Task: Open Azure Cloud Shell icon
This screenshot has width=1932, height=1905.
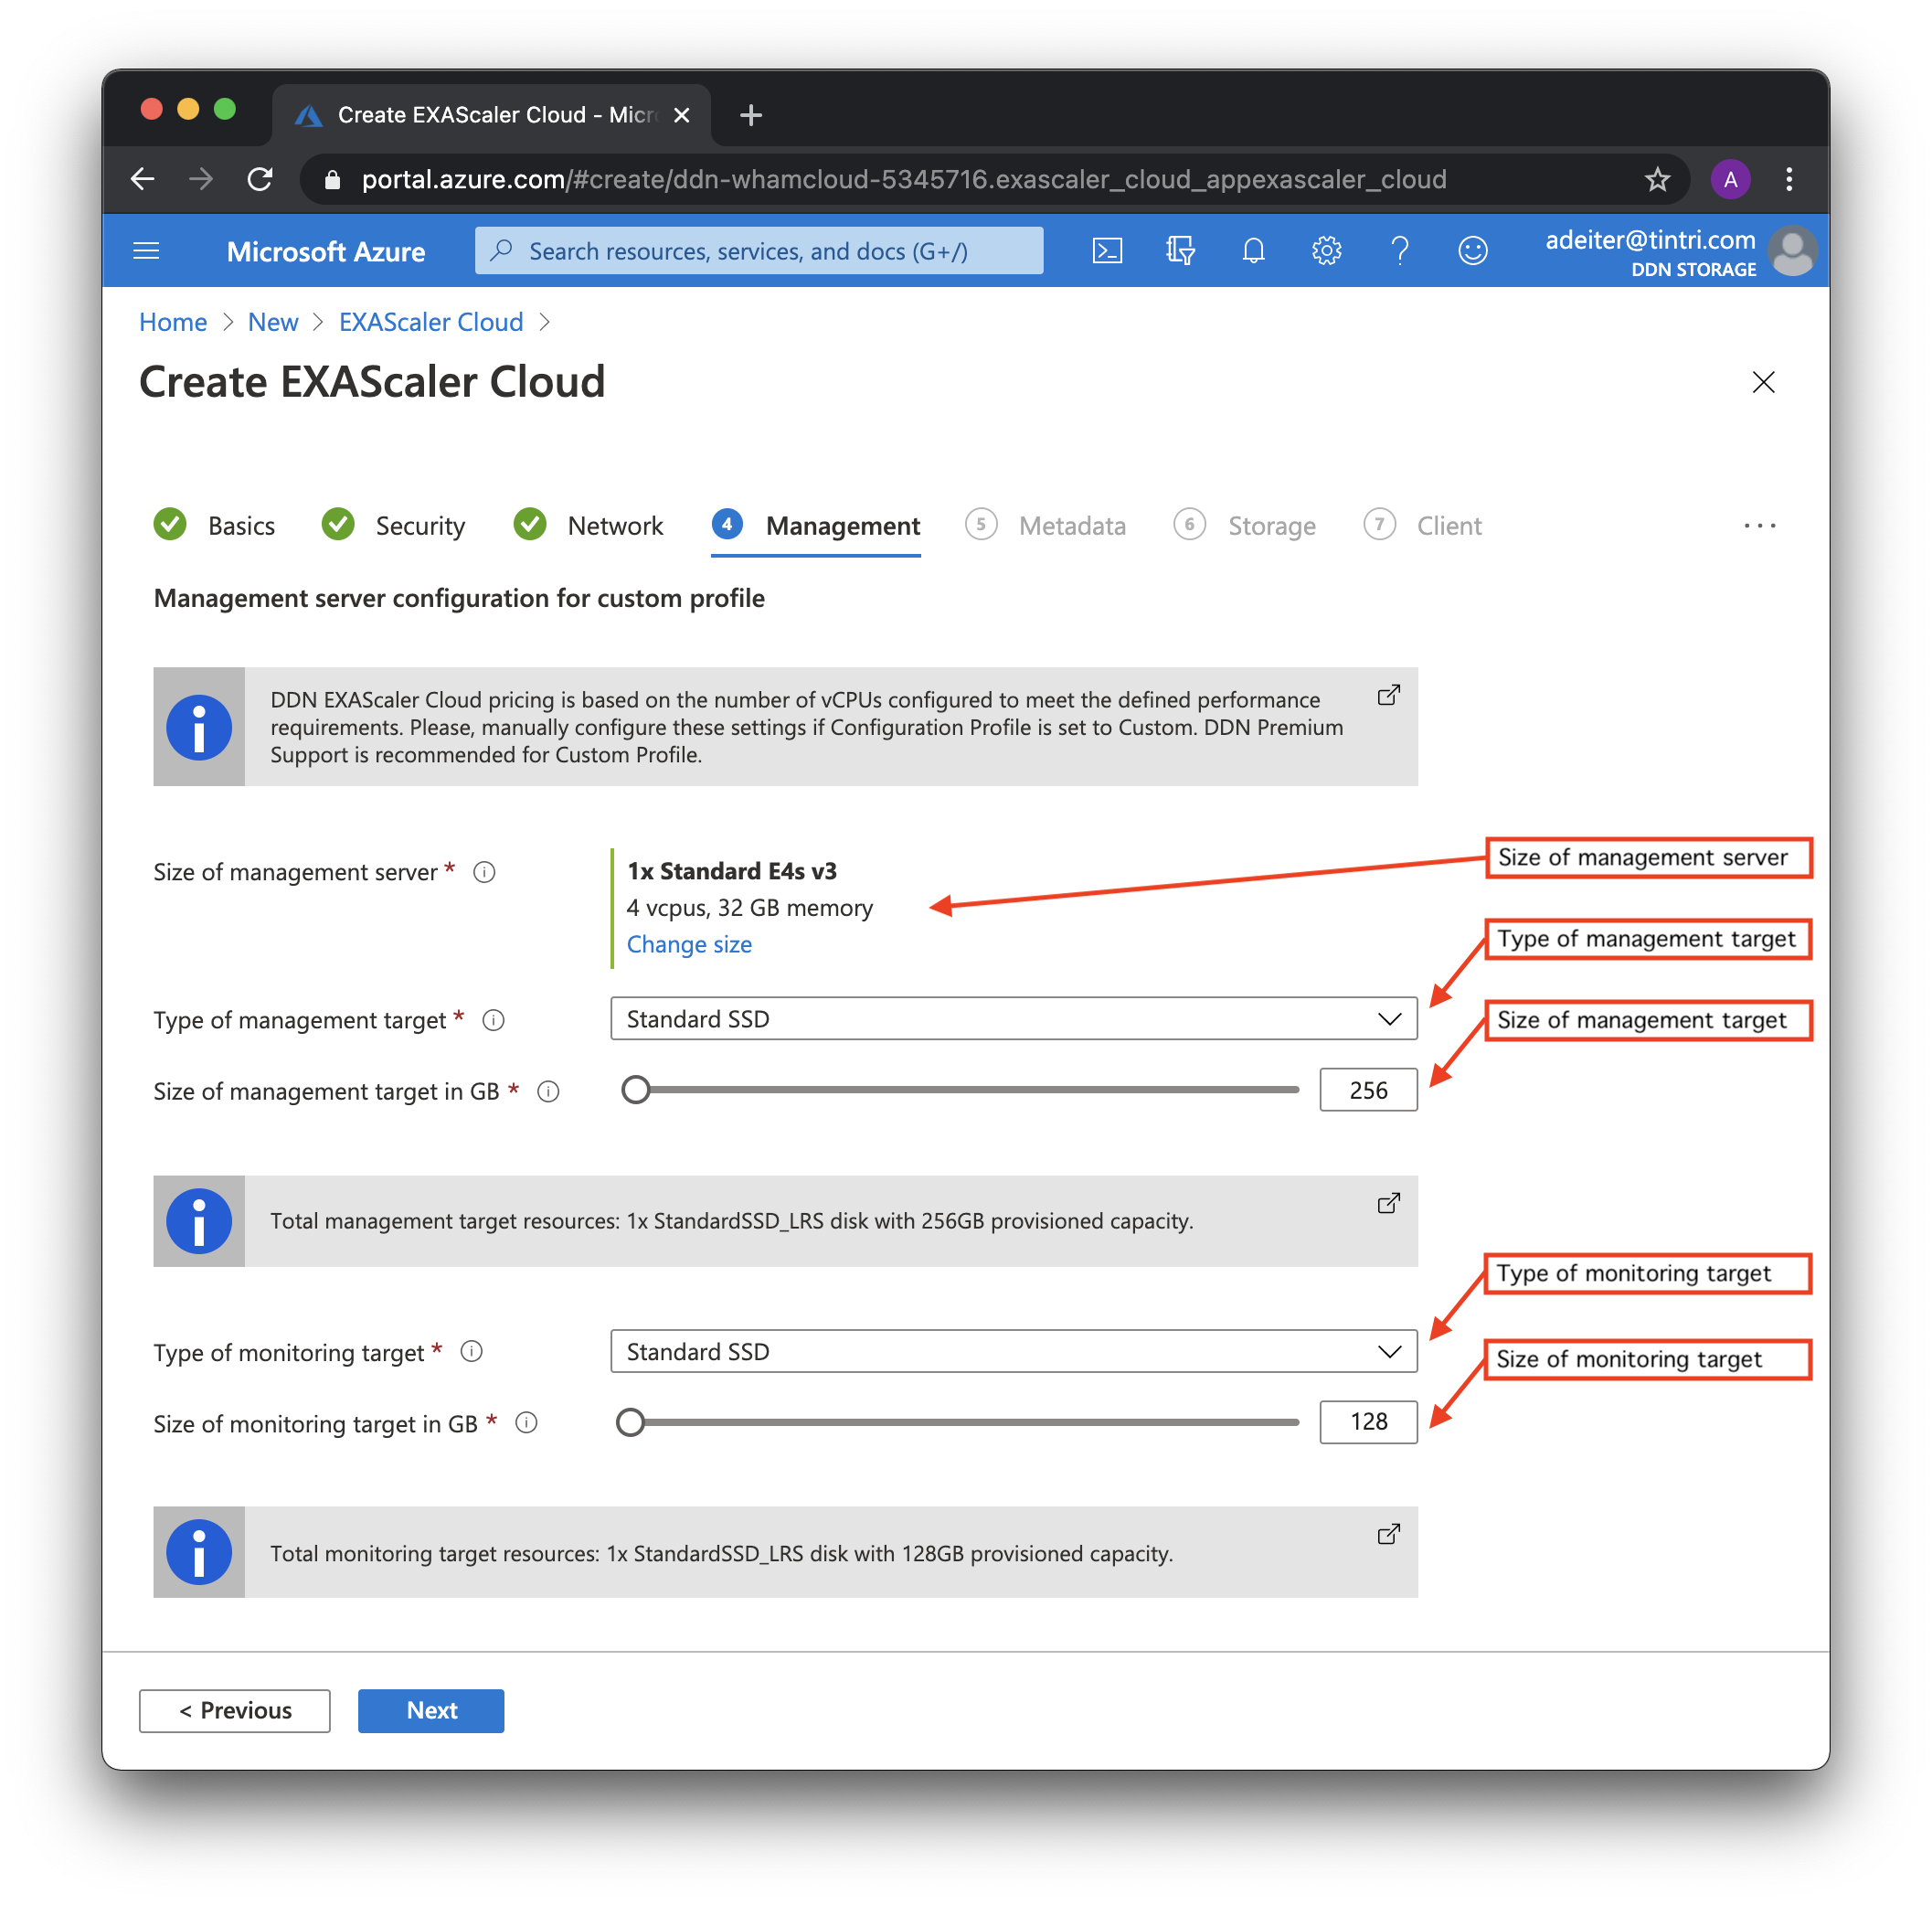Action: pos(1107,250)
